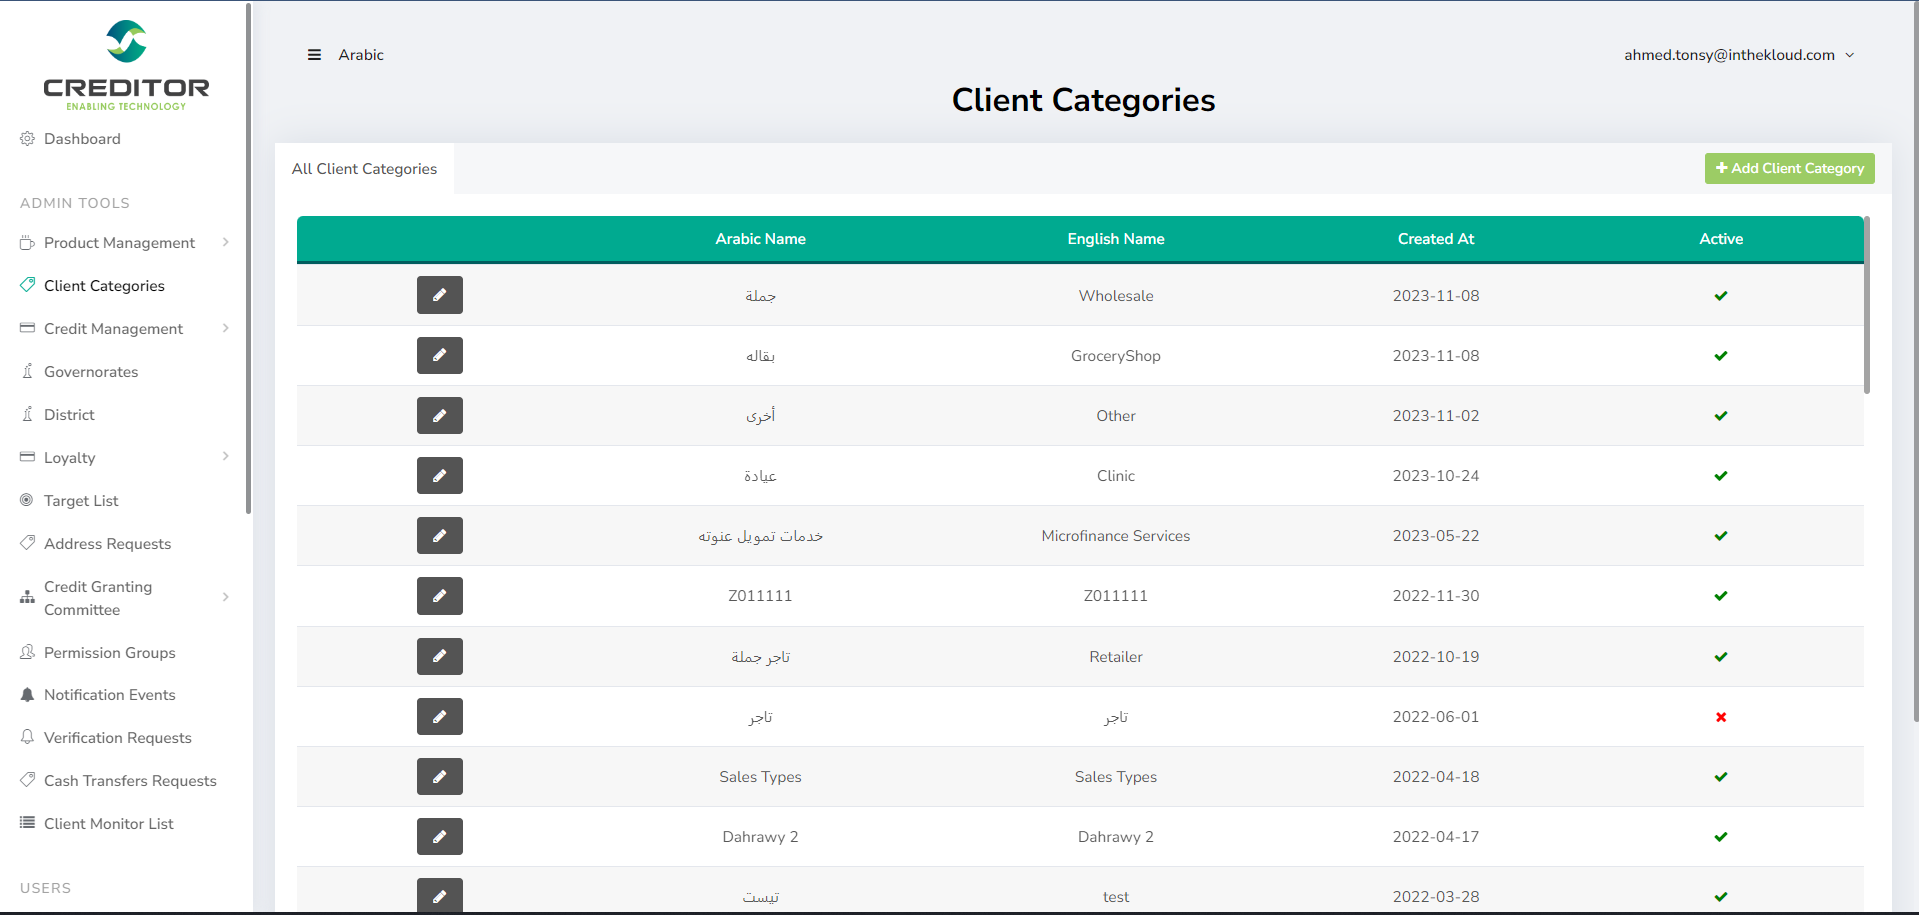Click edit pencil for Retailer row

point(439,657)
